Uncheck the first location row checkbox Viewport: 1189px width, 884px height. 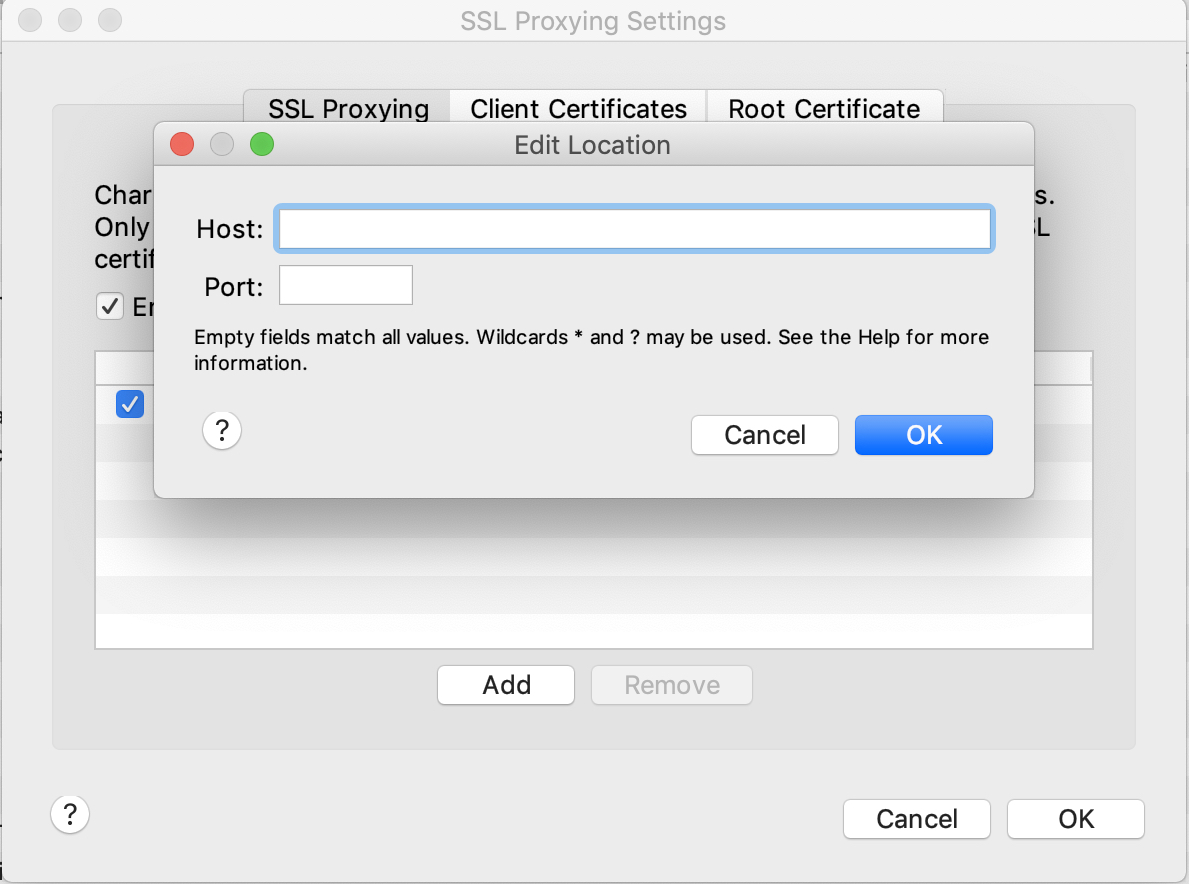tap(130, 403)
